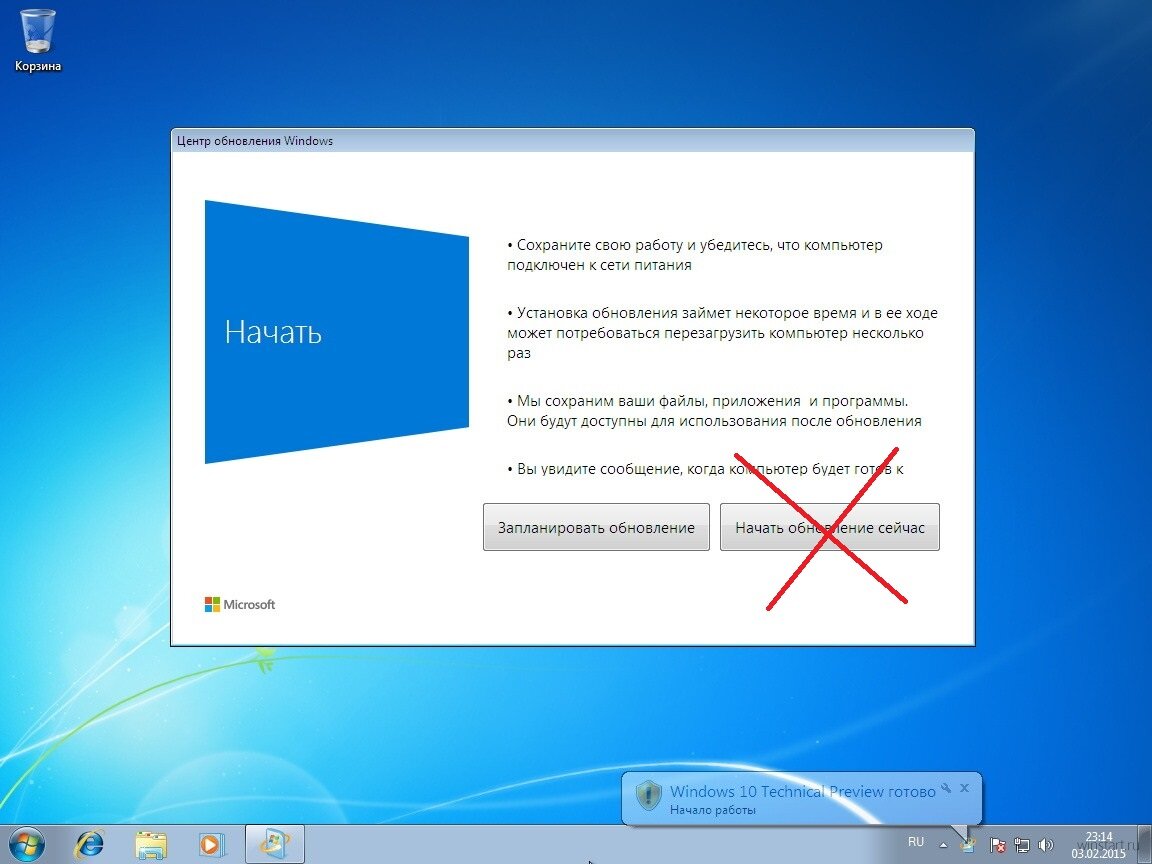Select the Windows Update taskbar button
The height and width of the screenshot is (864, 1152).
tap(274, 844)
